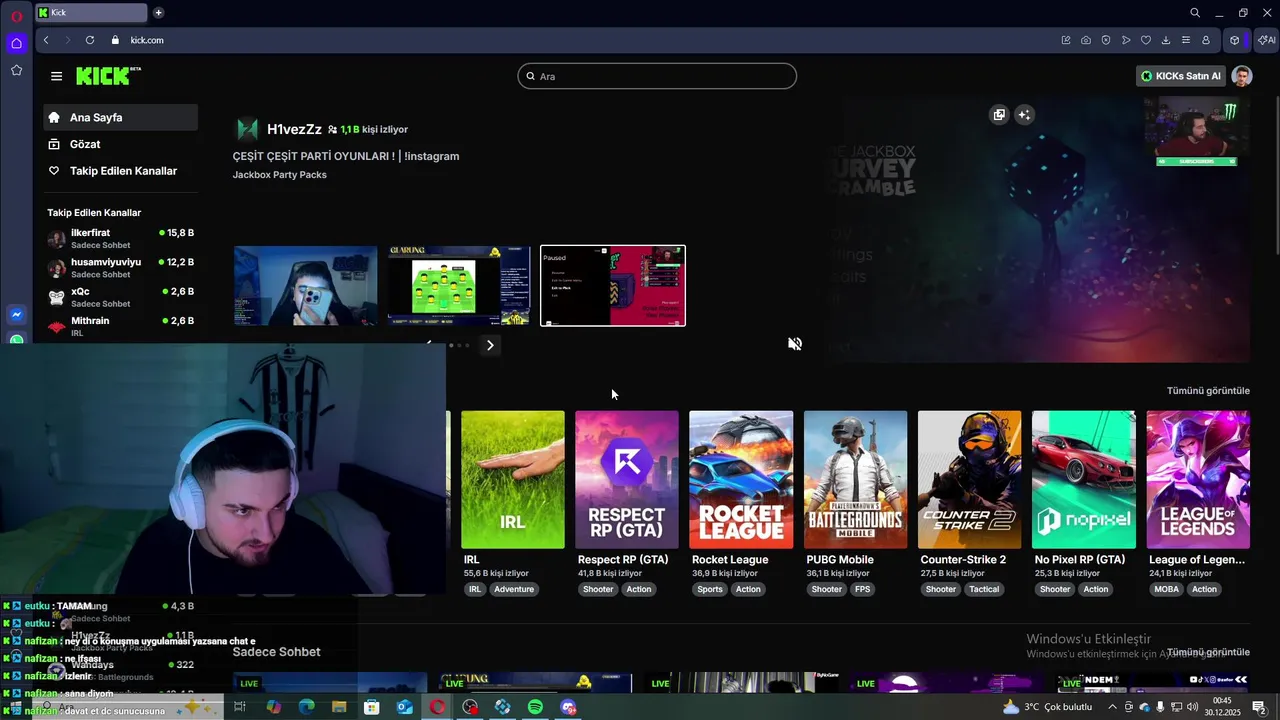Open the IRL category card

513,480
